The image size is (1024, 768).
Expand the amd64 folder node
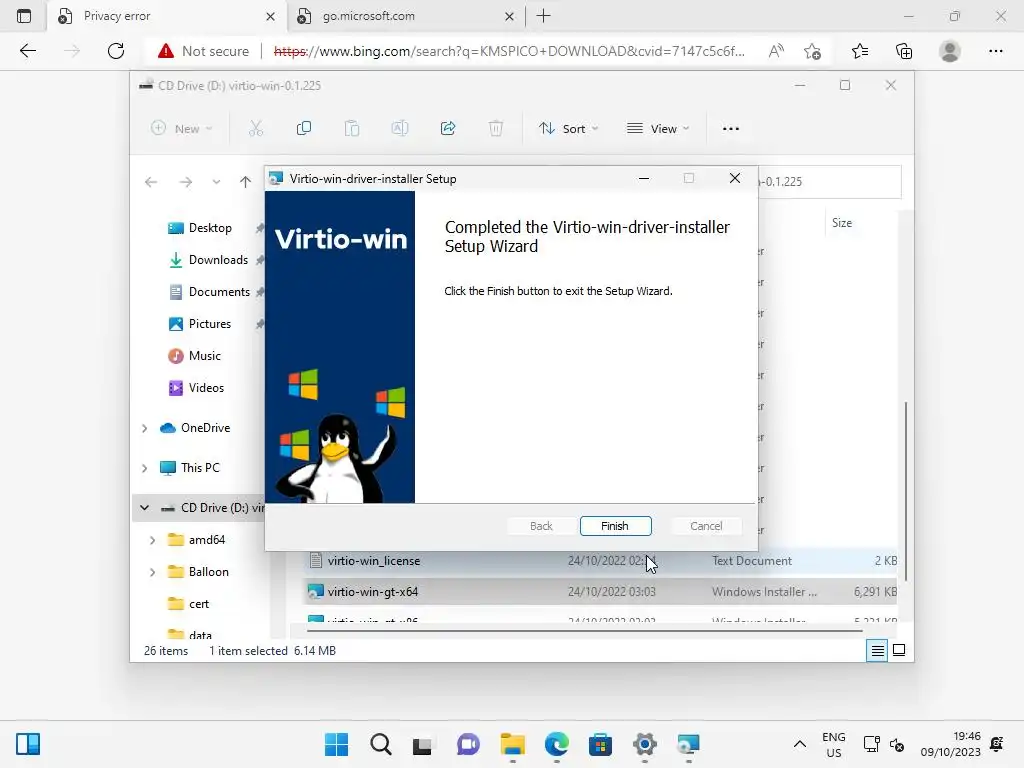(x=152, y=540)
